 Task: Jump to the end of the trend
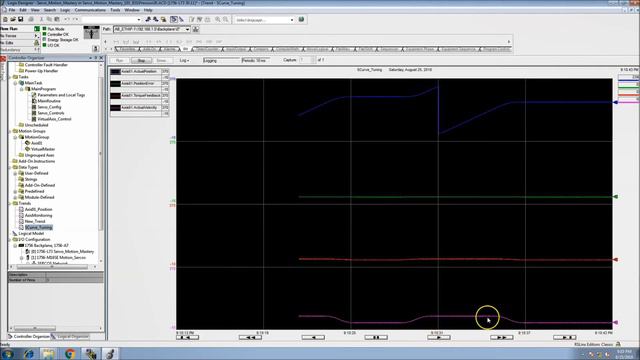(564, 338)
